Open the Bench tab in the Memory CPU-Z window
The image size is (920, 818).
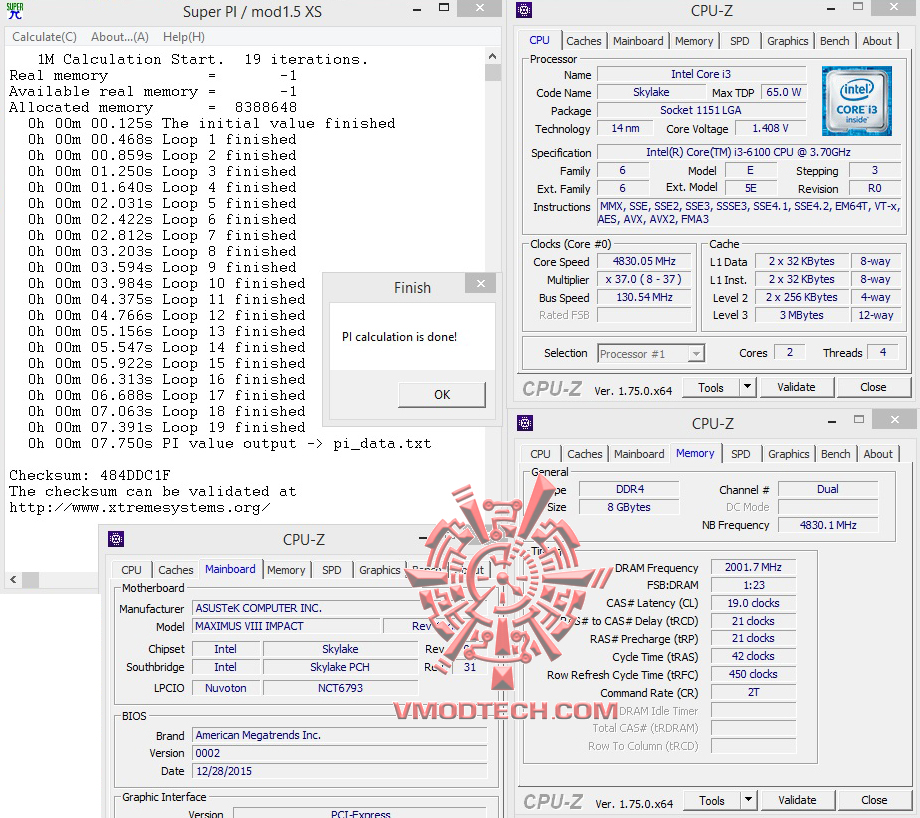pyautogui.click(x=835, y=454)
